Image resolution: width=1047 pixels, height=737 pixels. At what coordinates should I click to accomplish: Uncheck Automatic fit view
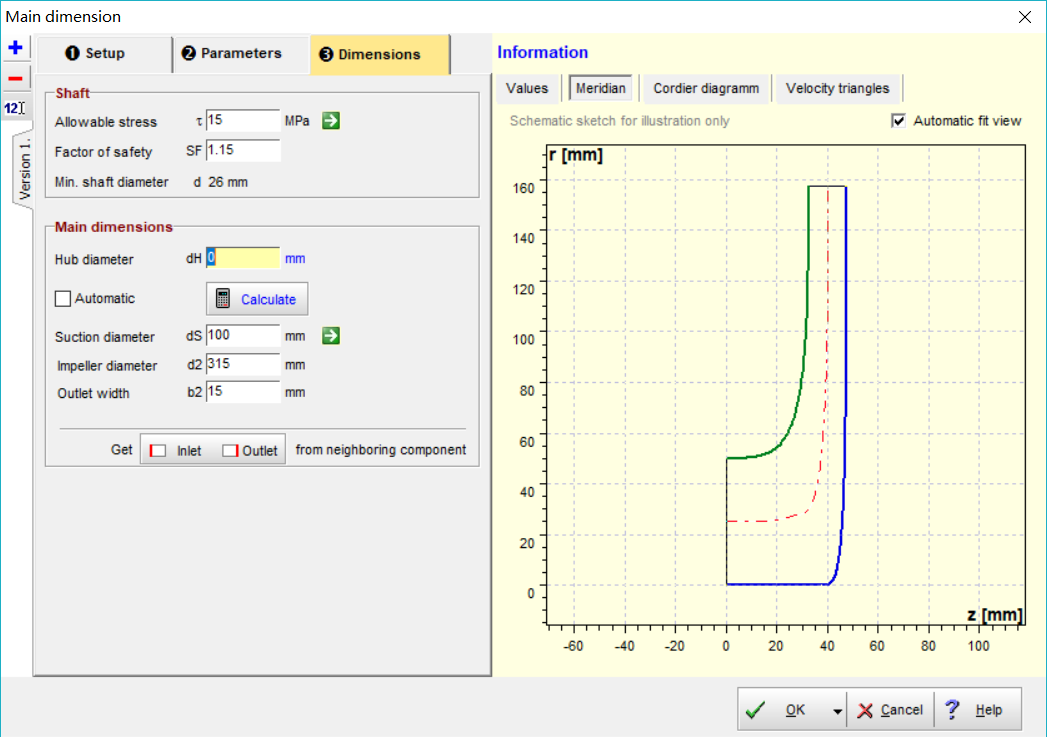(x=898, y=121)
